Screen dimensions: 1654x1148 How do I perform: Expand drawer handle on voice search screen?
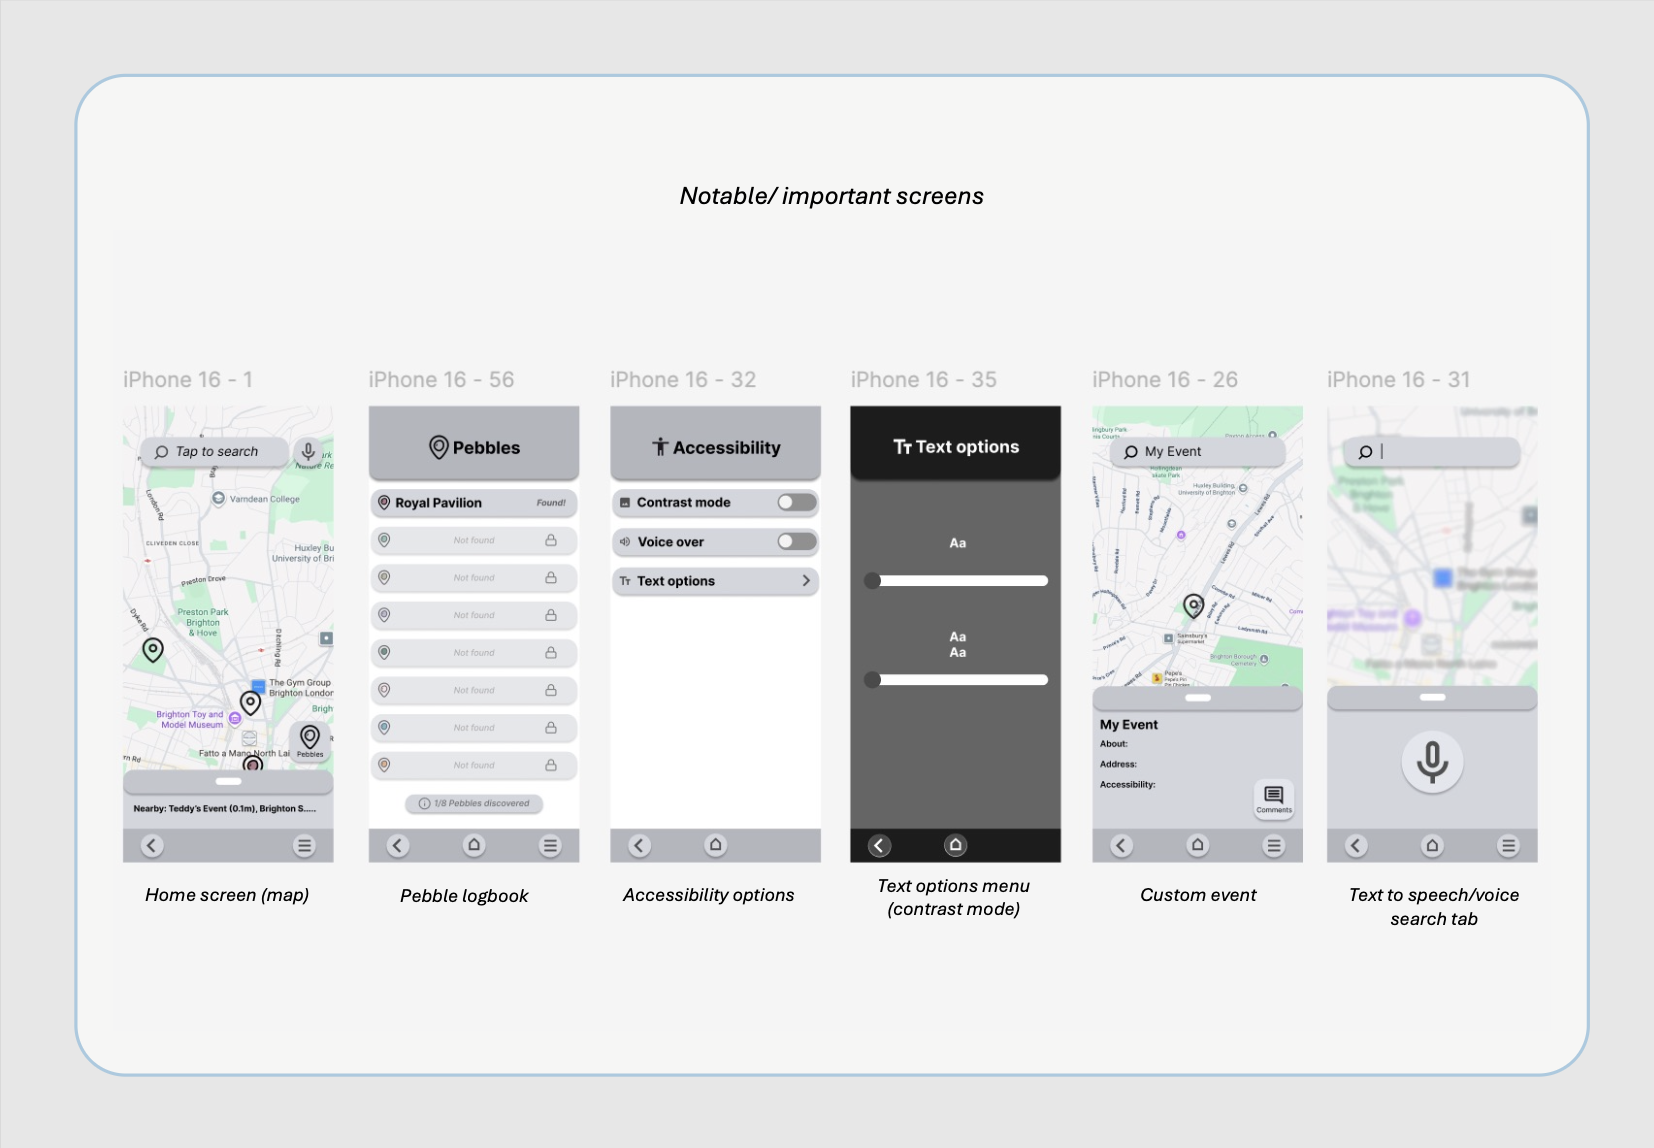[x=1432, y=697]
